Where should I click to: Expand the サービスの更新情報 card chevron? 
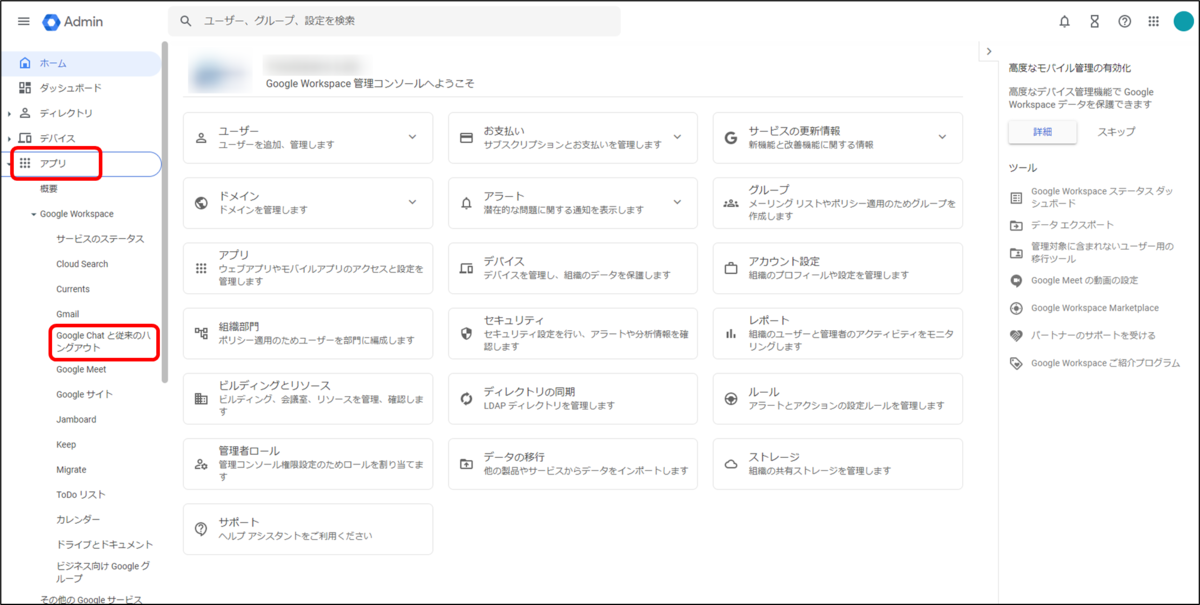pos(942,137)
